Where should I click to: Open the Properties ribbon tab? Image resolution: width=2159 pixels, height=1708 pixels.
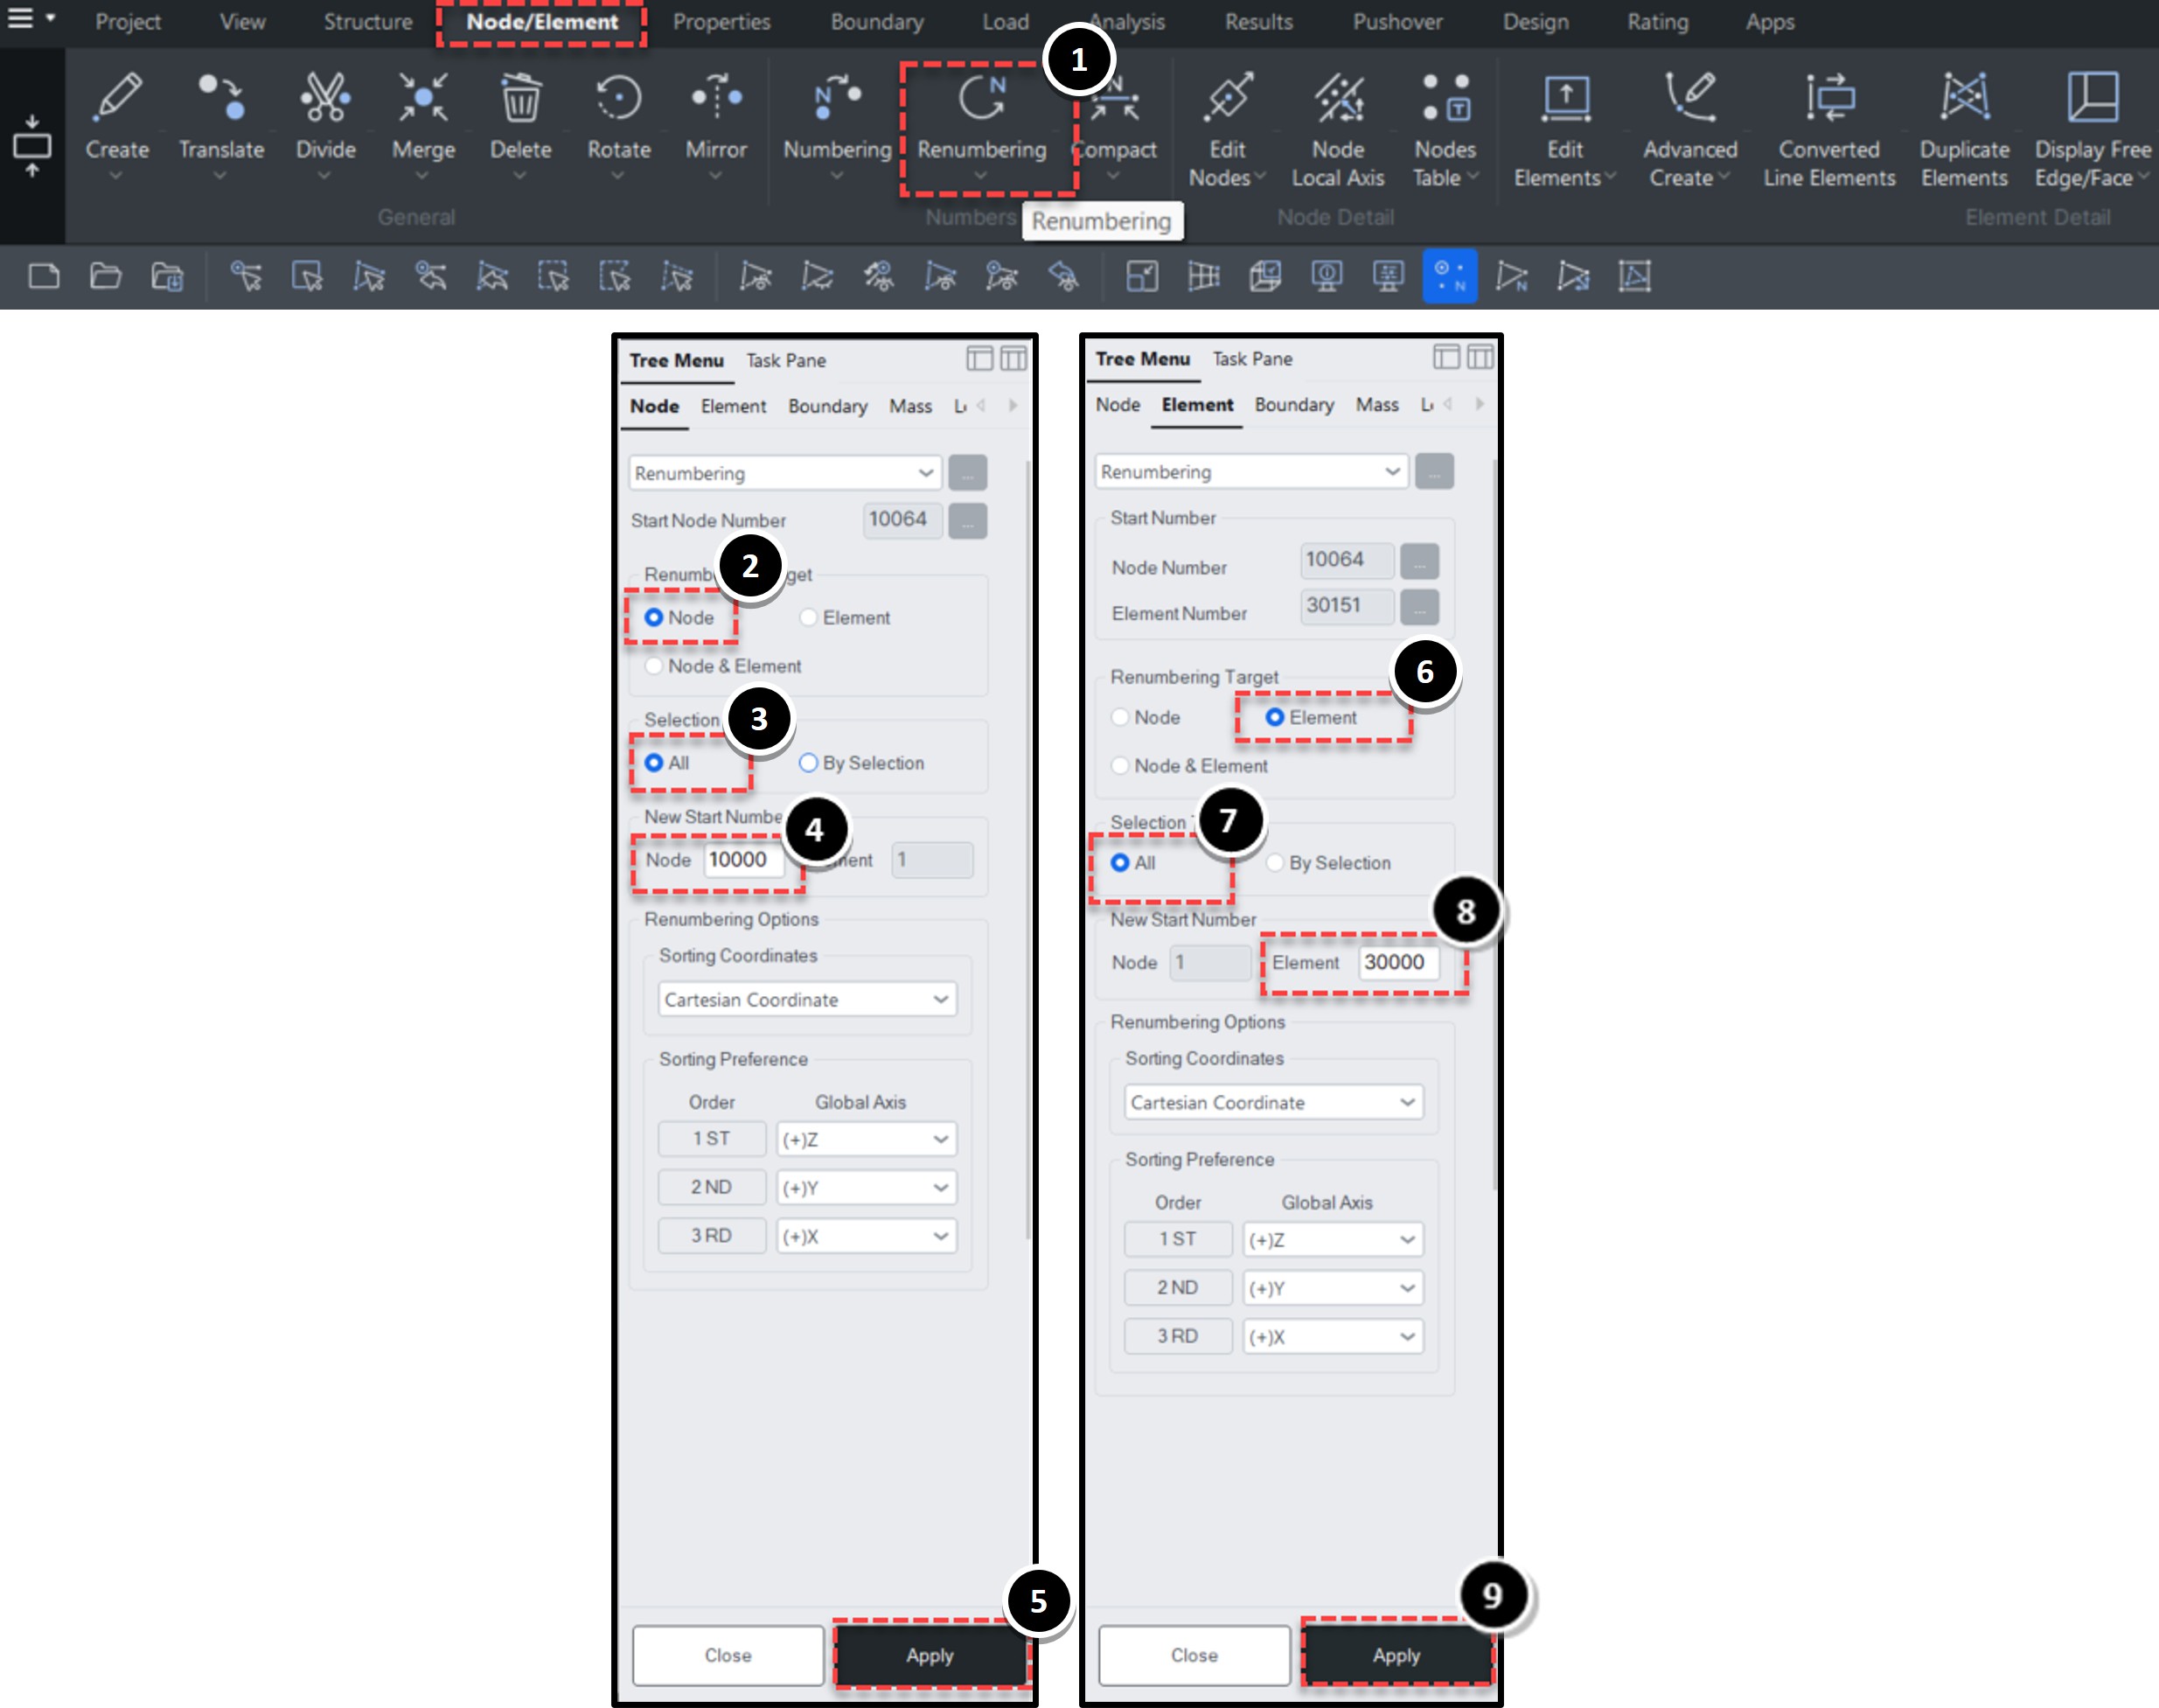721,22
